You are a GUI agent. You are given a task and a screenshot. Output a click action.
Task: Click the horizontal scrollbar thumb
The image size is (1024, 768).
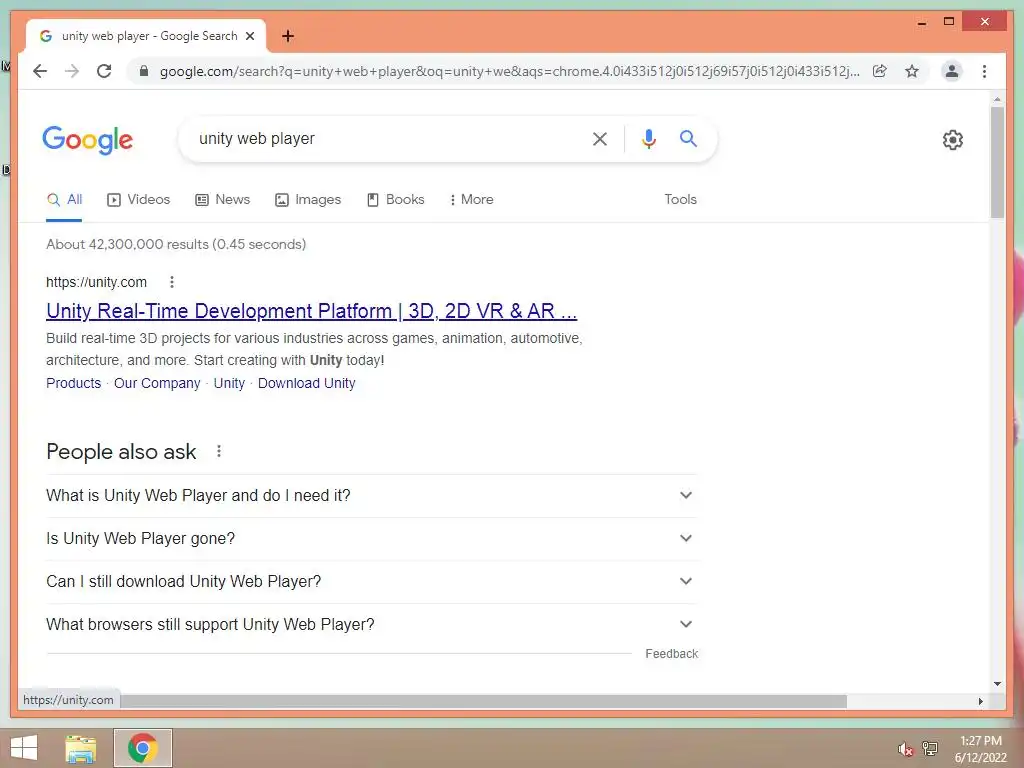tap(483, 701)
